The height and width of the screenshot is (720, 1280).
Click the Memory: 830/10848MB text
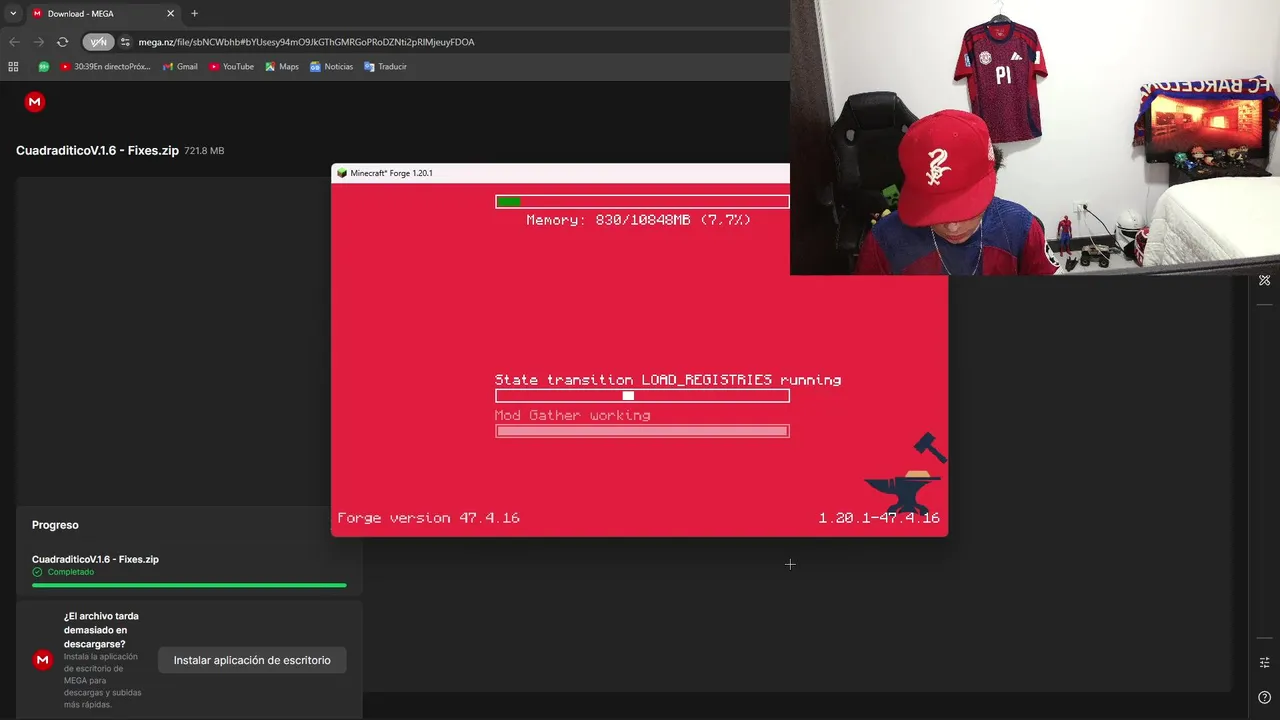[638, 220]
